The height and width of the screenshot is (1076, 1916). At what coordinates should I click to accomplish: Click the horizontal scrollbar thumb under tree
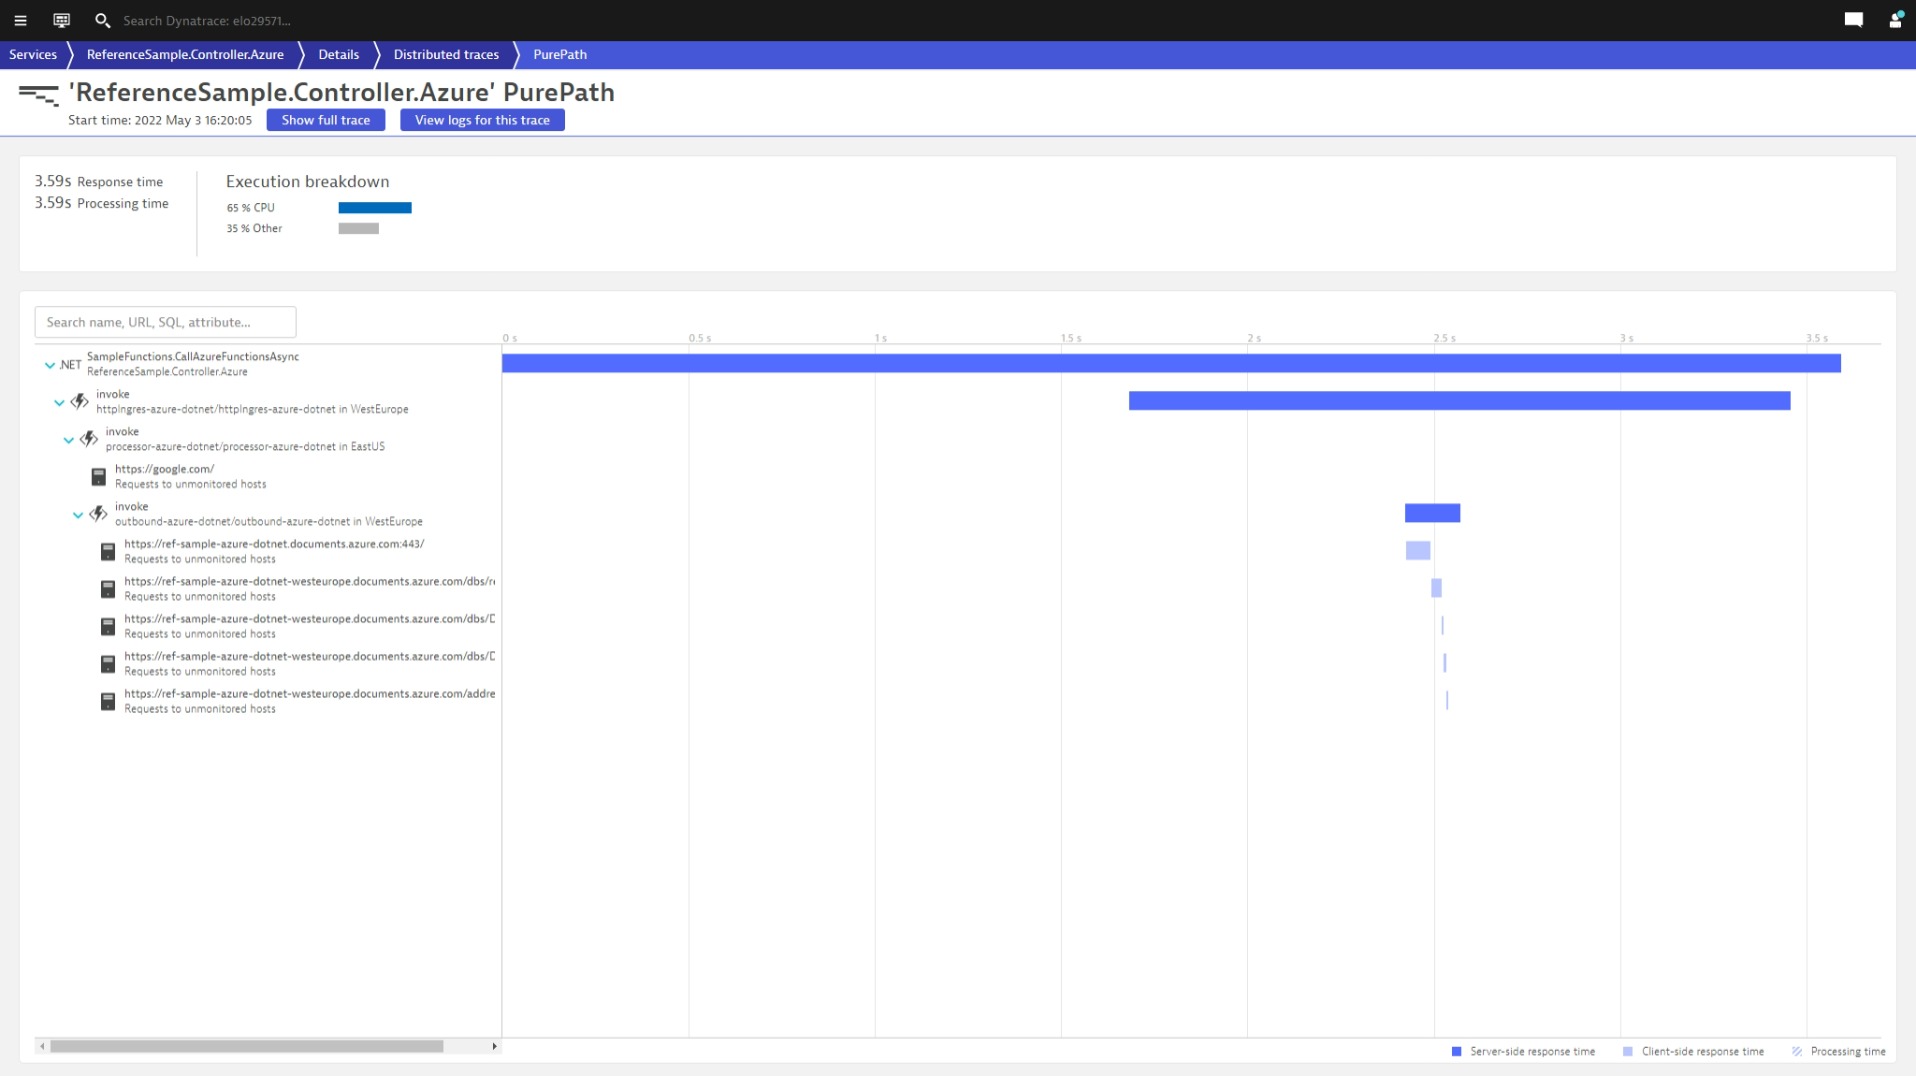click(247, 1046)
